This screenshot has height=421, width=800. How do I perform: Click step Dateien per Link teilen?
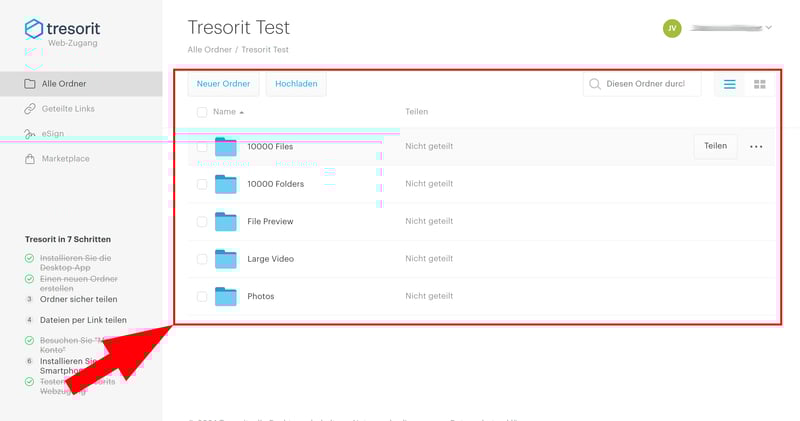tap(83, 320)
